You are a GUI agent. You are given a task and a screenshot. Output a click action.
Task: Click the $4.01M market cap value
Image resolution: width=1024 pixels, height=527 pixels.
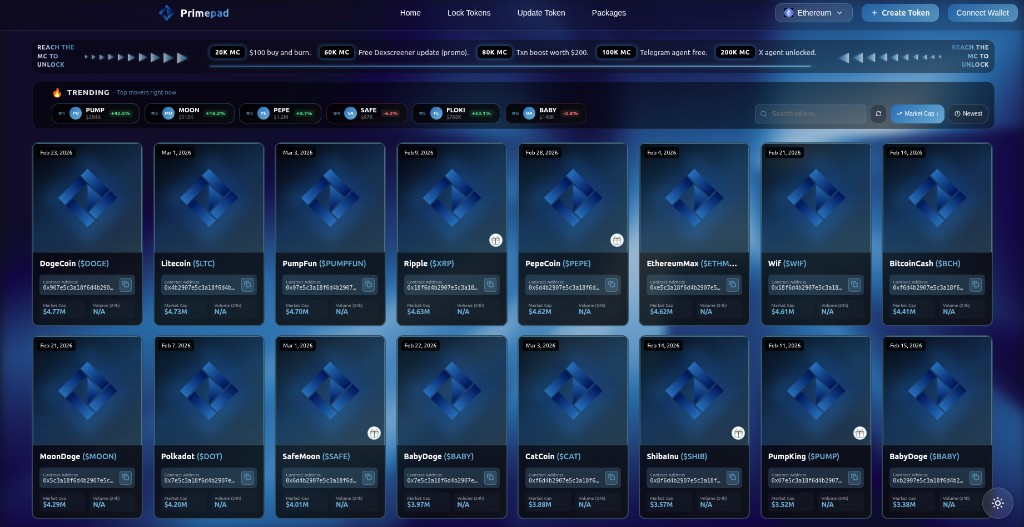pyautogui.click(x=296, y=505)
